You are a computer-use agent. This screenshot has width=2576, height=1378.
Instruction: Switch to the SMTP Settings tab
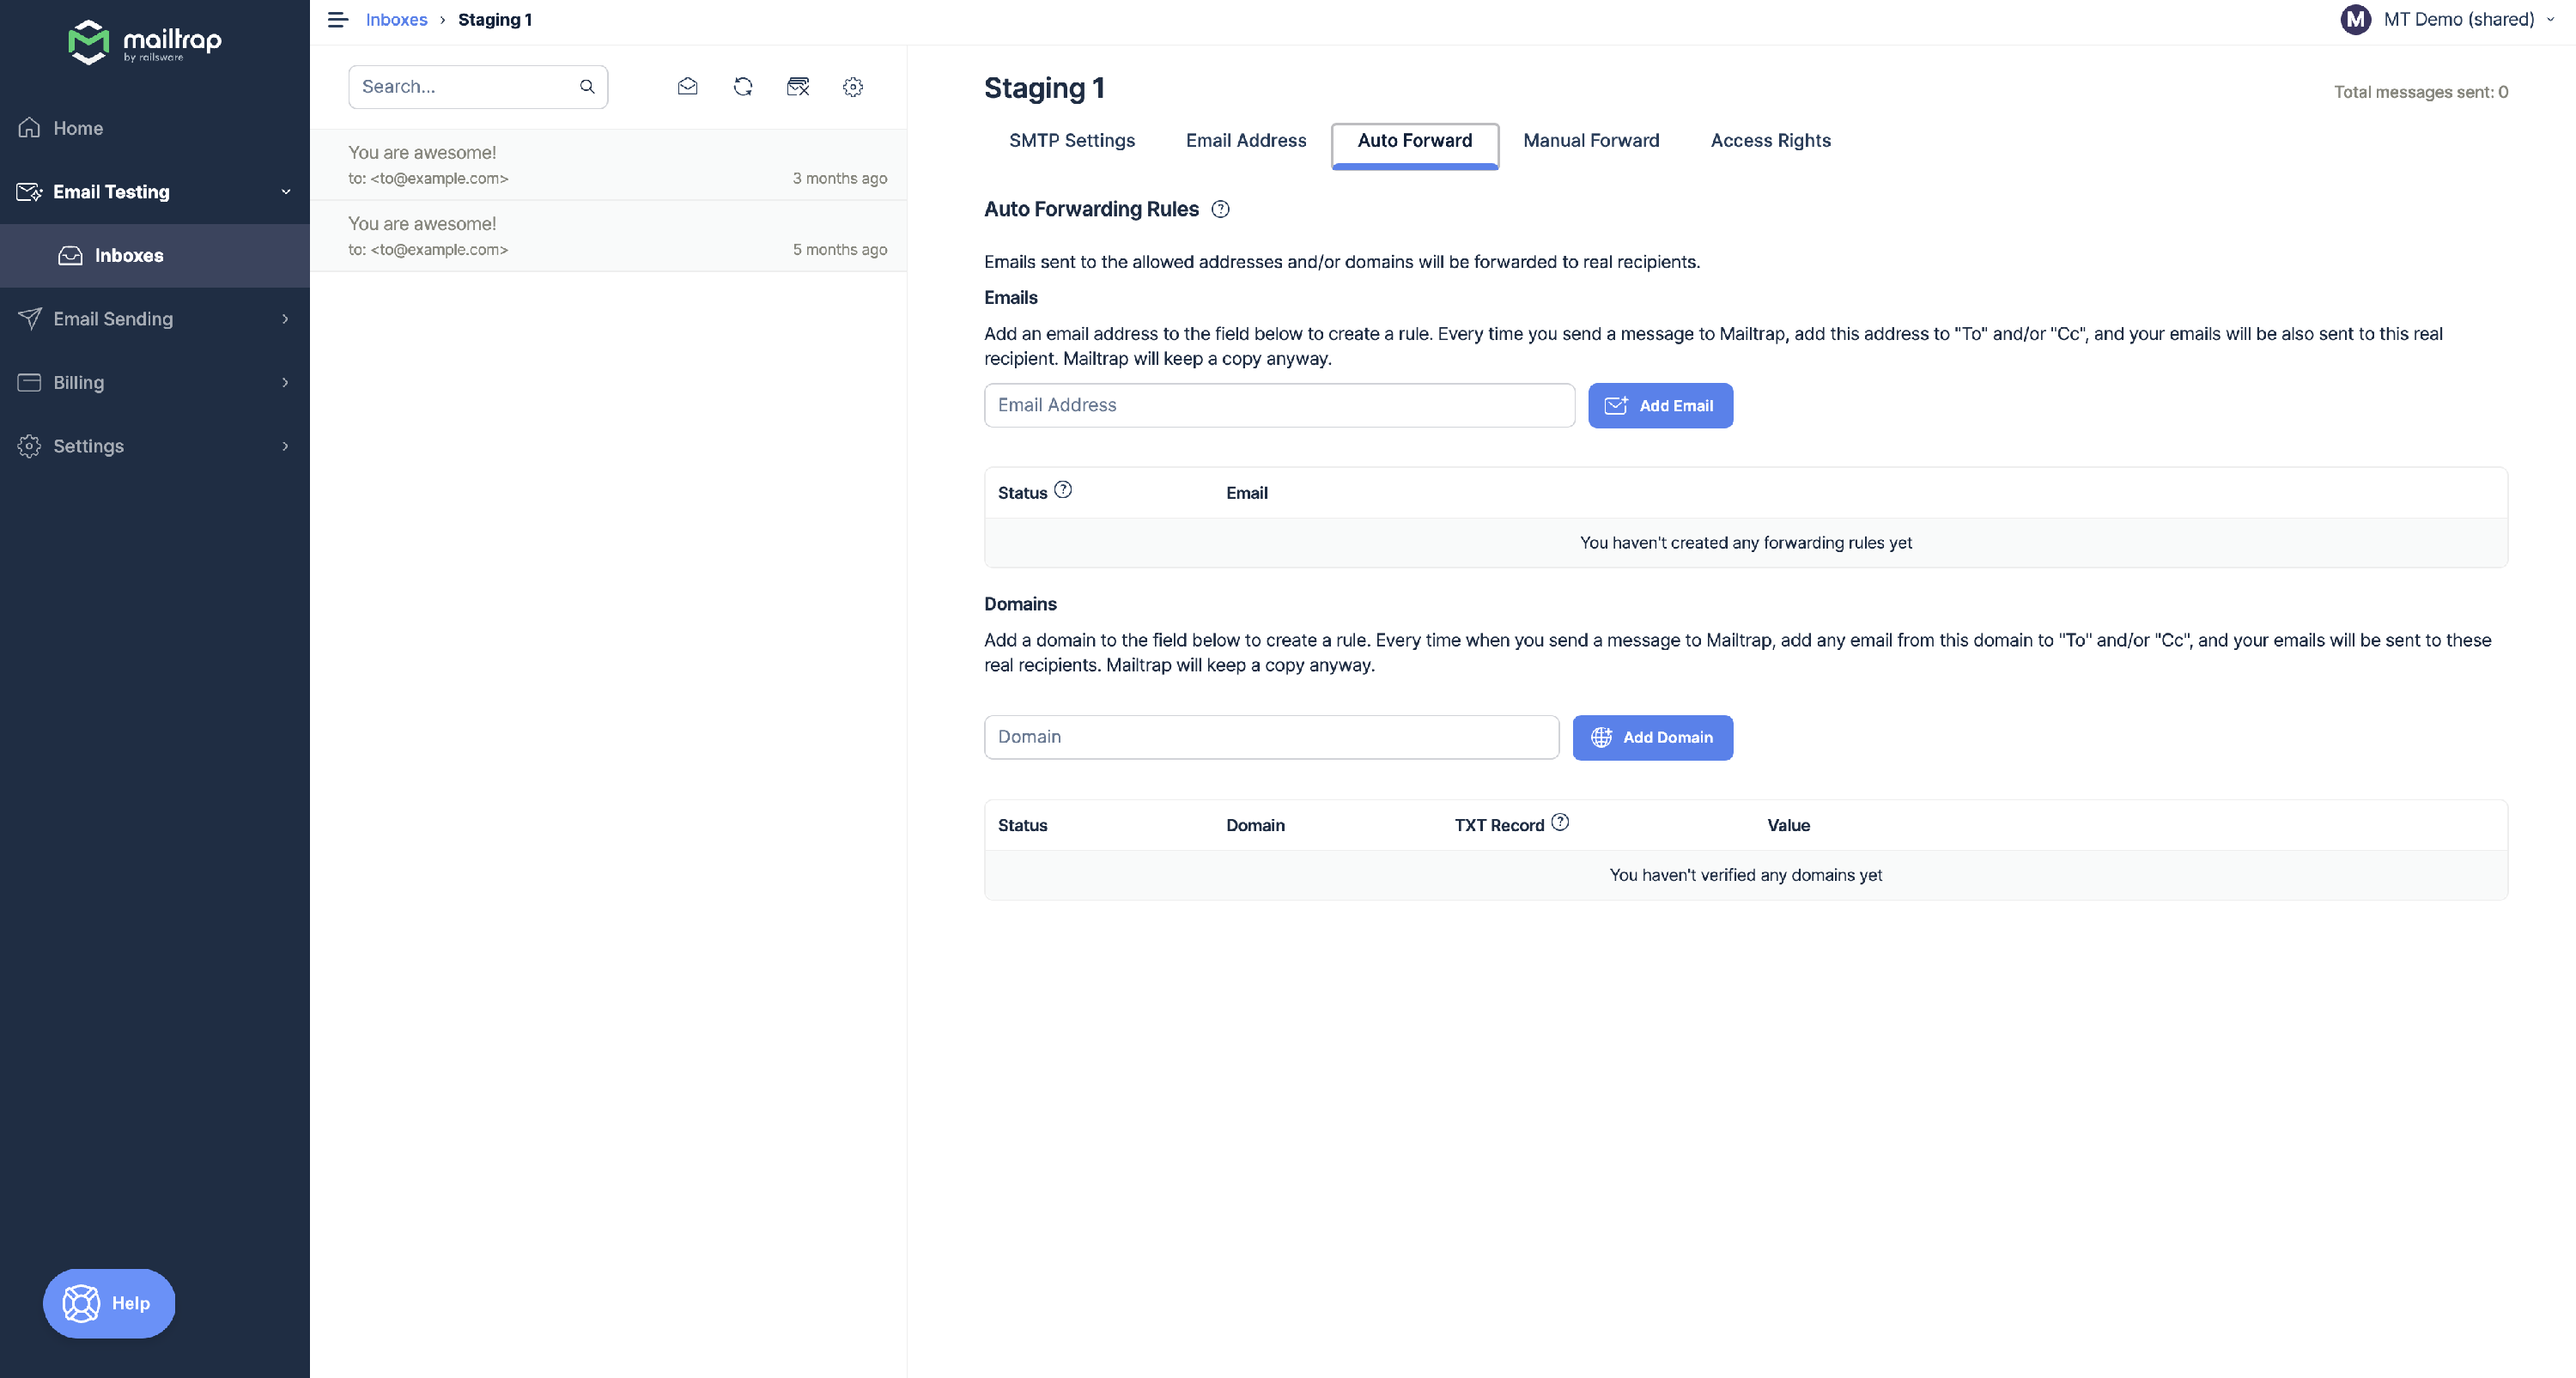[1071, 141]
